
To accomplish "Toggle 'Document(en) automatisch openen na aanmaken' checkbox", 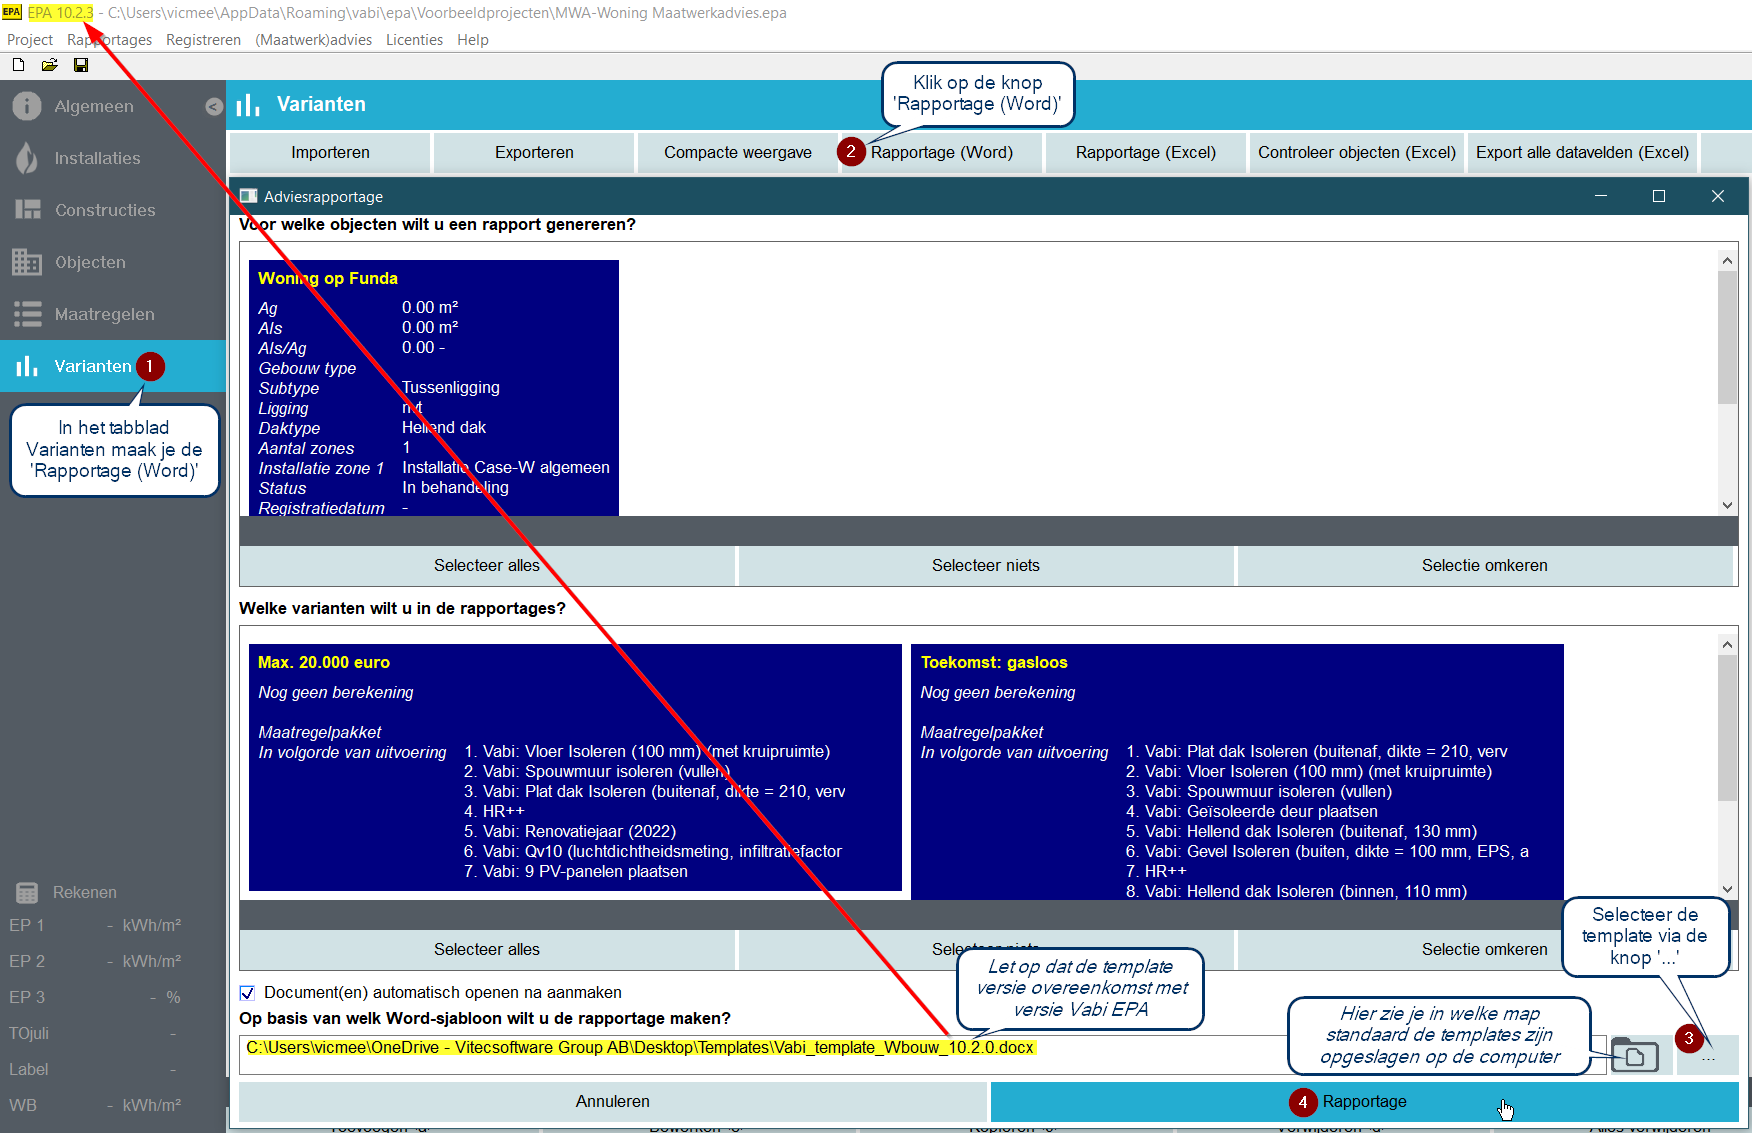I will point(247,993).
